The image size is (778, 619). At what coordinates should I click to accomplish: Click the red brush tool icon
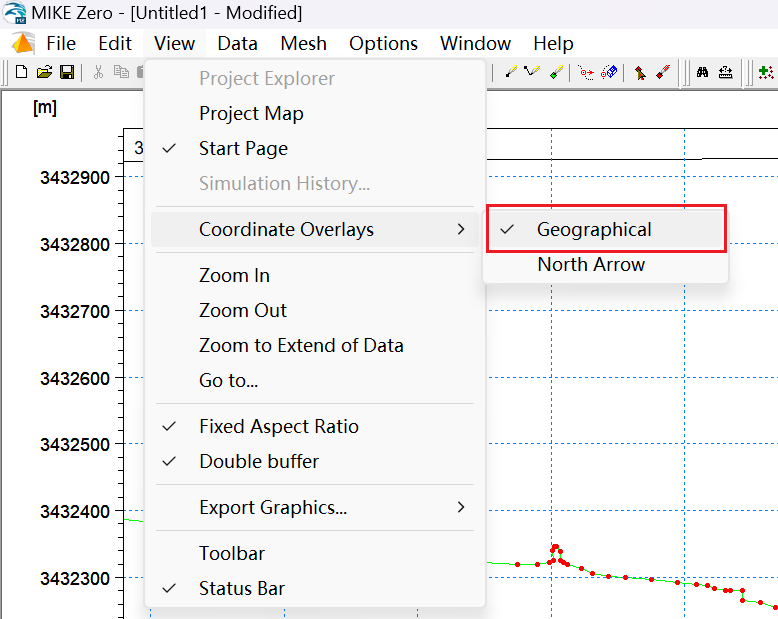point(663,72)
